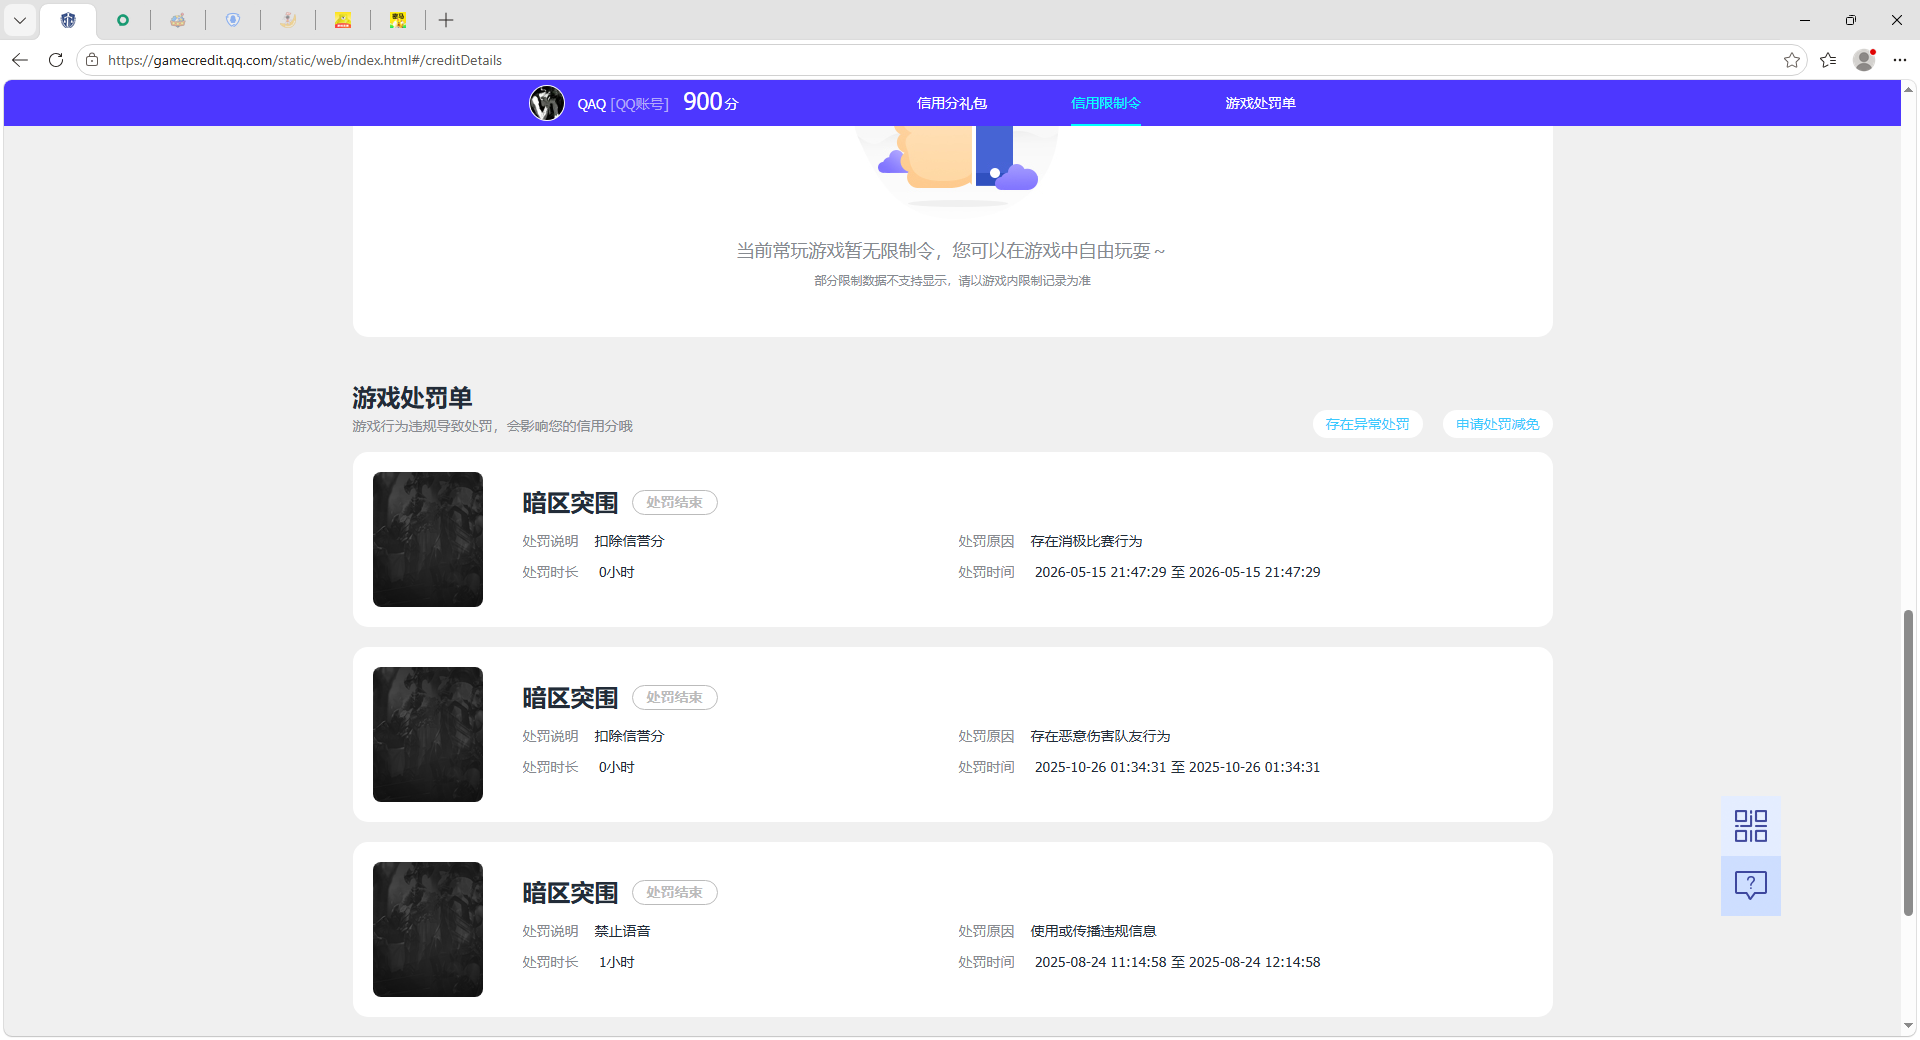Reload the page with the refresh icon

click(x=56, y=60)
